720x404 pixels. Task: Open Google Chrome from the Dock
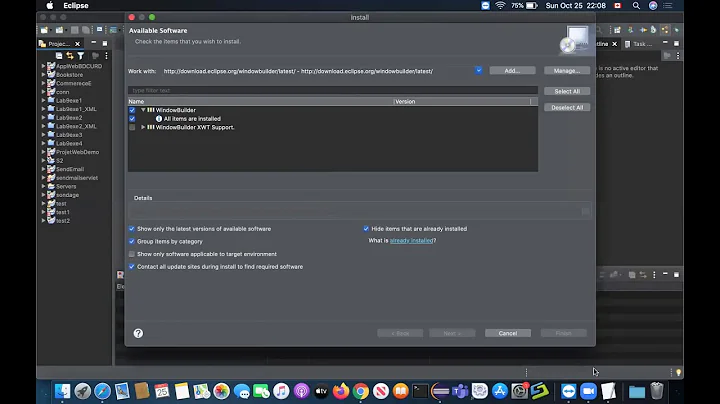coord(361,391)
